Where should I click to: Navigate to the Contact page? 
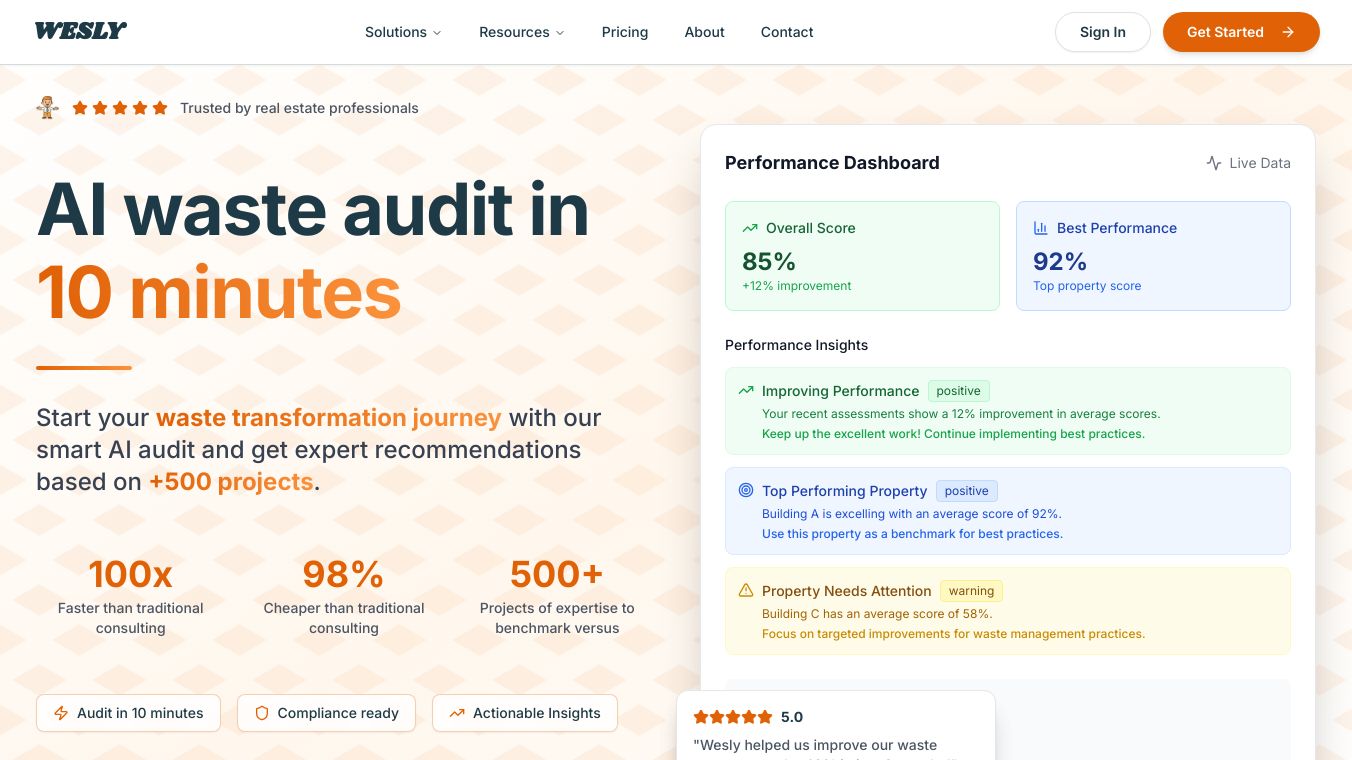[x=787, y=32]
